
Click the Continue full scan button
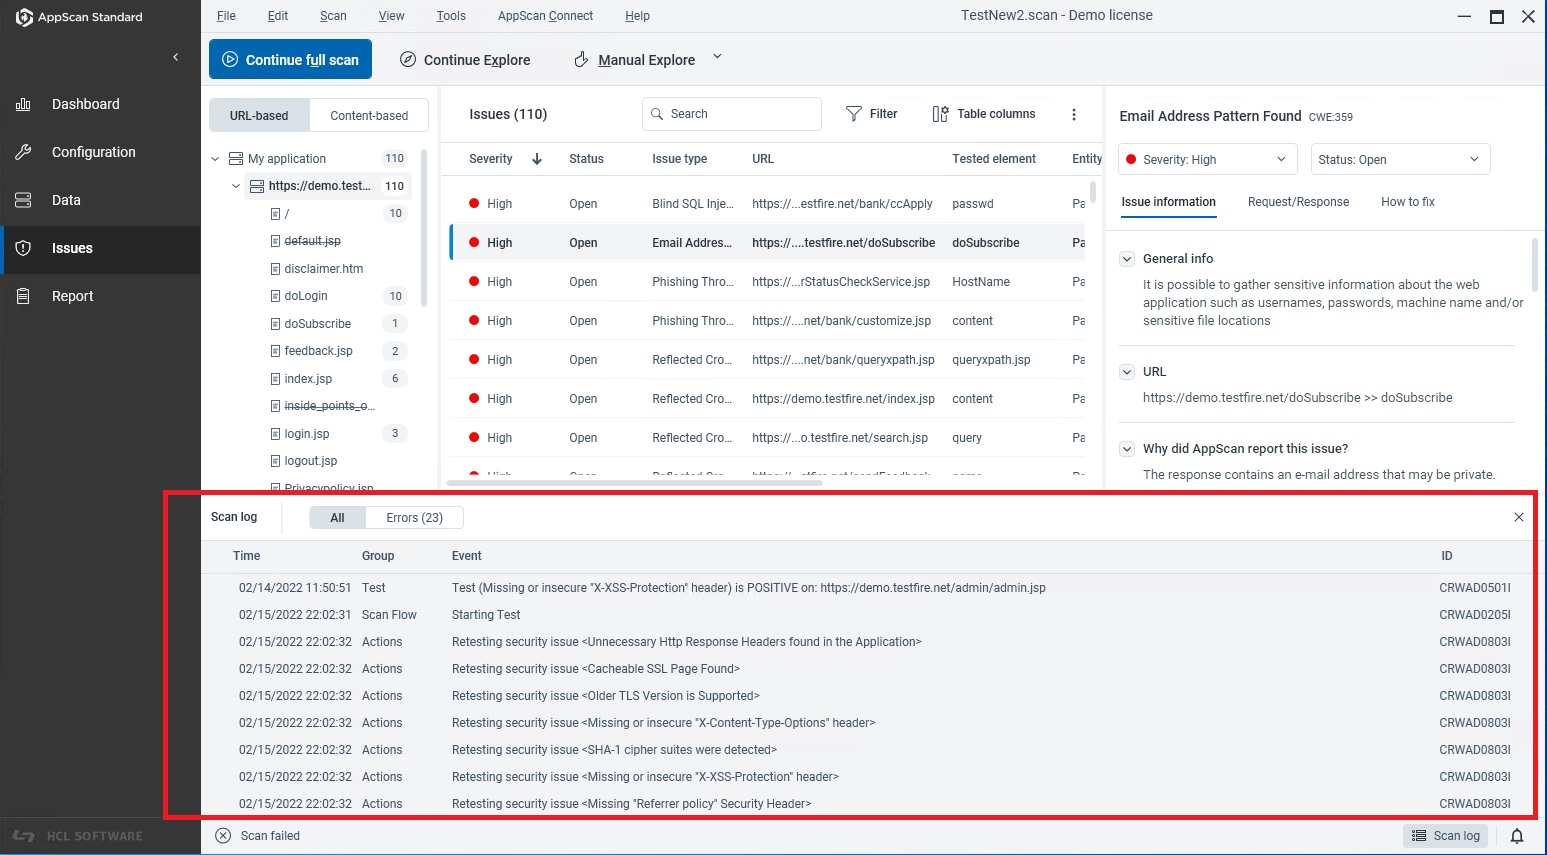pyautogui.click(x=290, y=60)
